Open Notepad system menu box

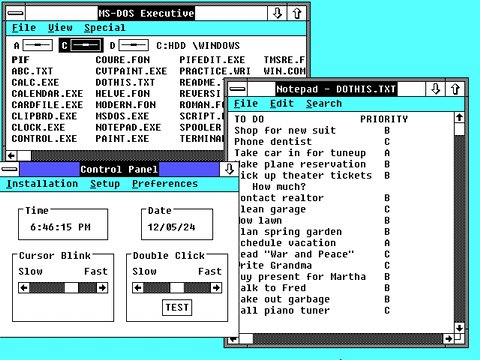238,89
